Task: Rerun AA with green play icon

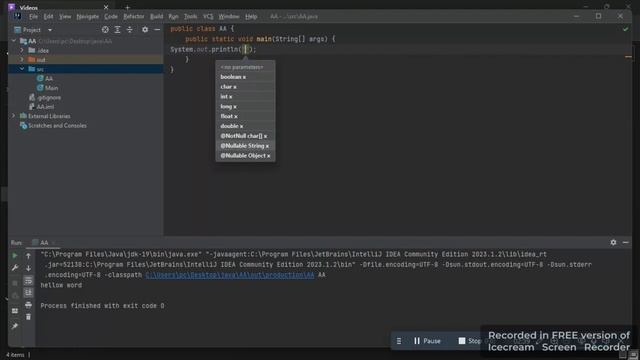Action: pyautogui.click(x=15, y=256)
